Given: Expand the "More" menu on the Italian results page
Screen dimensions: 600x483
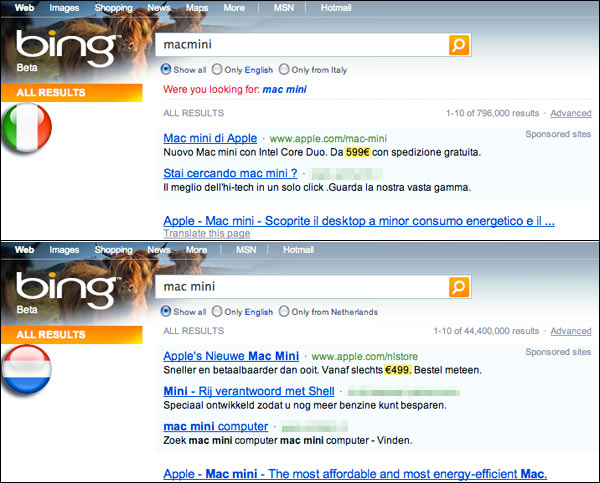Looking at the screenshot, I should click(x=234, y=8).
